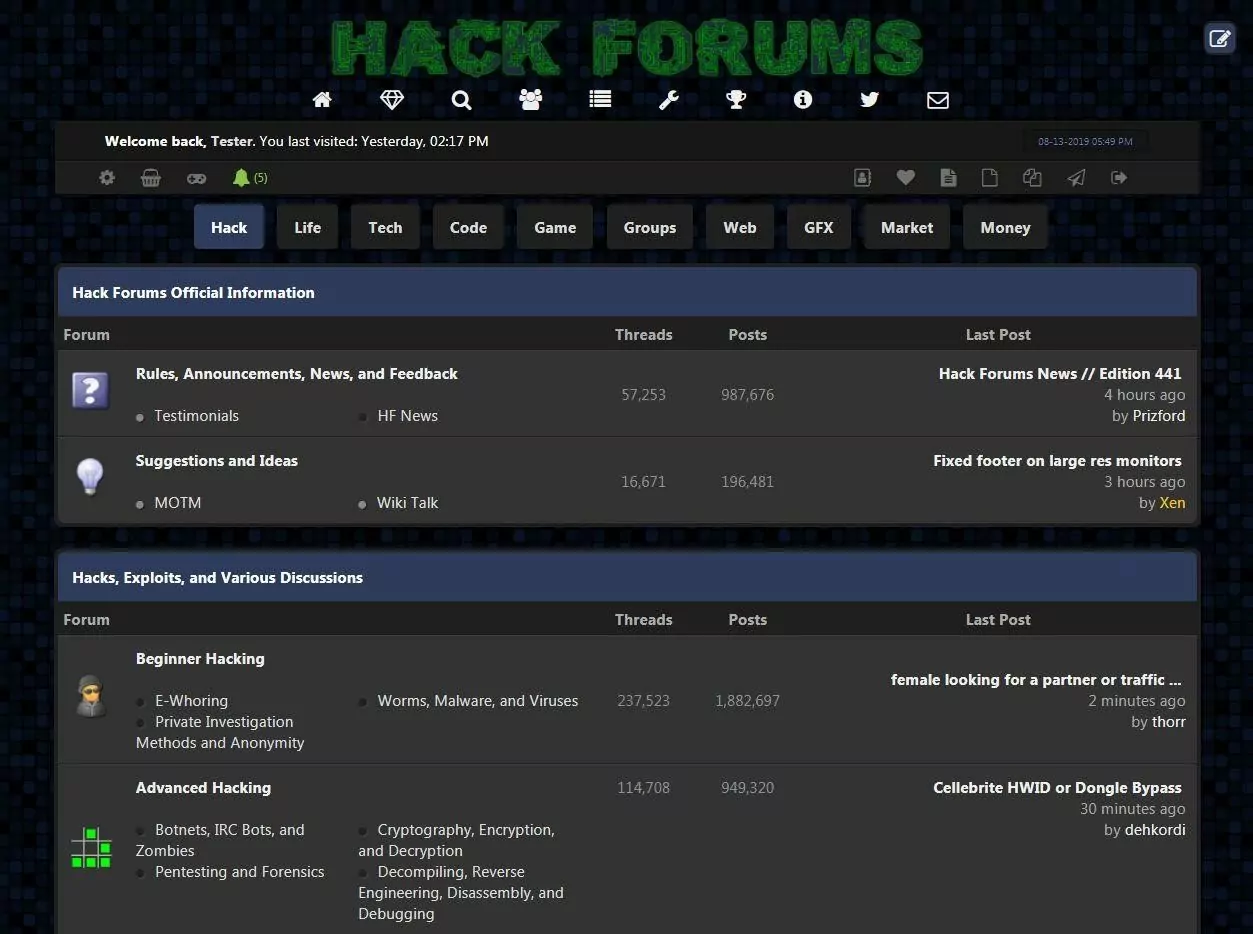Select the Members group icon
The image size is (1253, 934).
(530, 99)
